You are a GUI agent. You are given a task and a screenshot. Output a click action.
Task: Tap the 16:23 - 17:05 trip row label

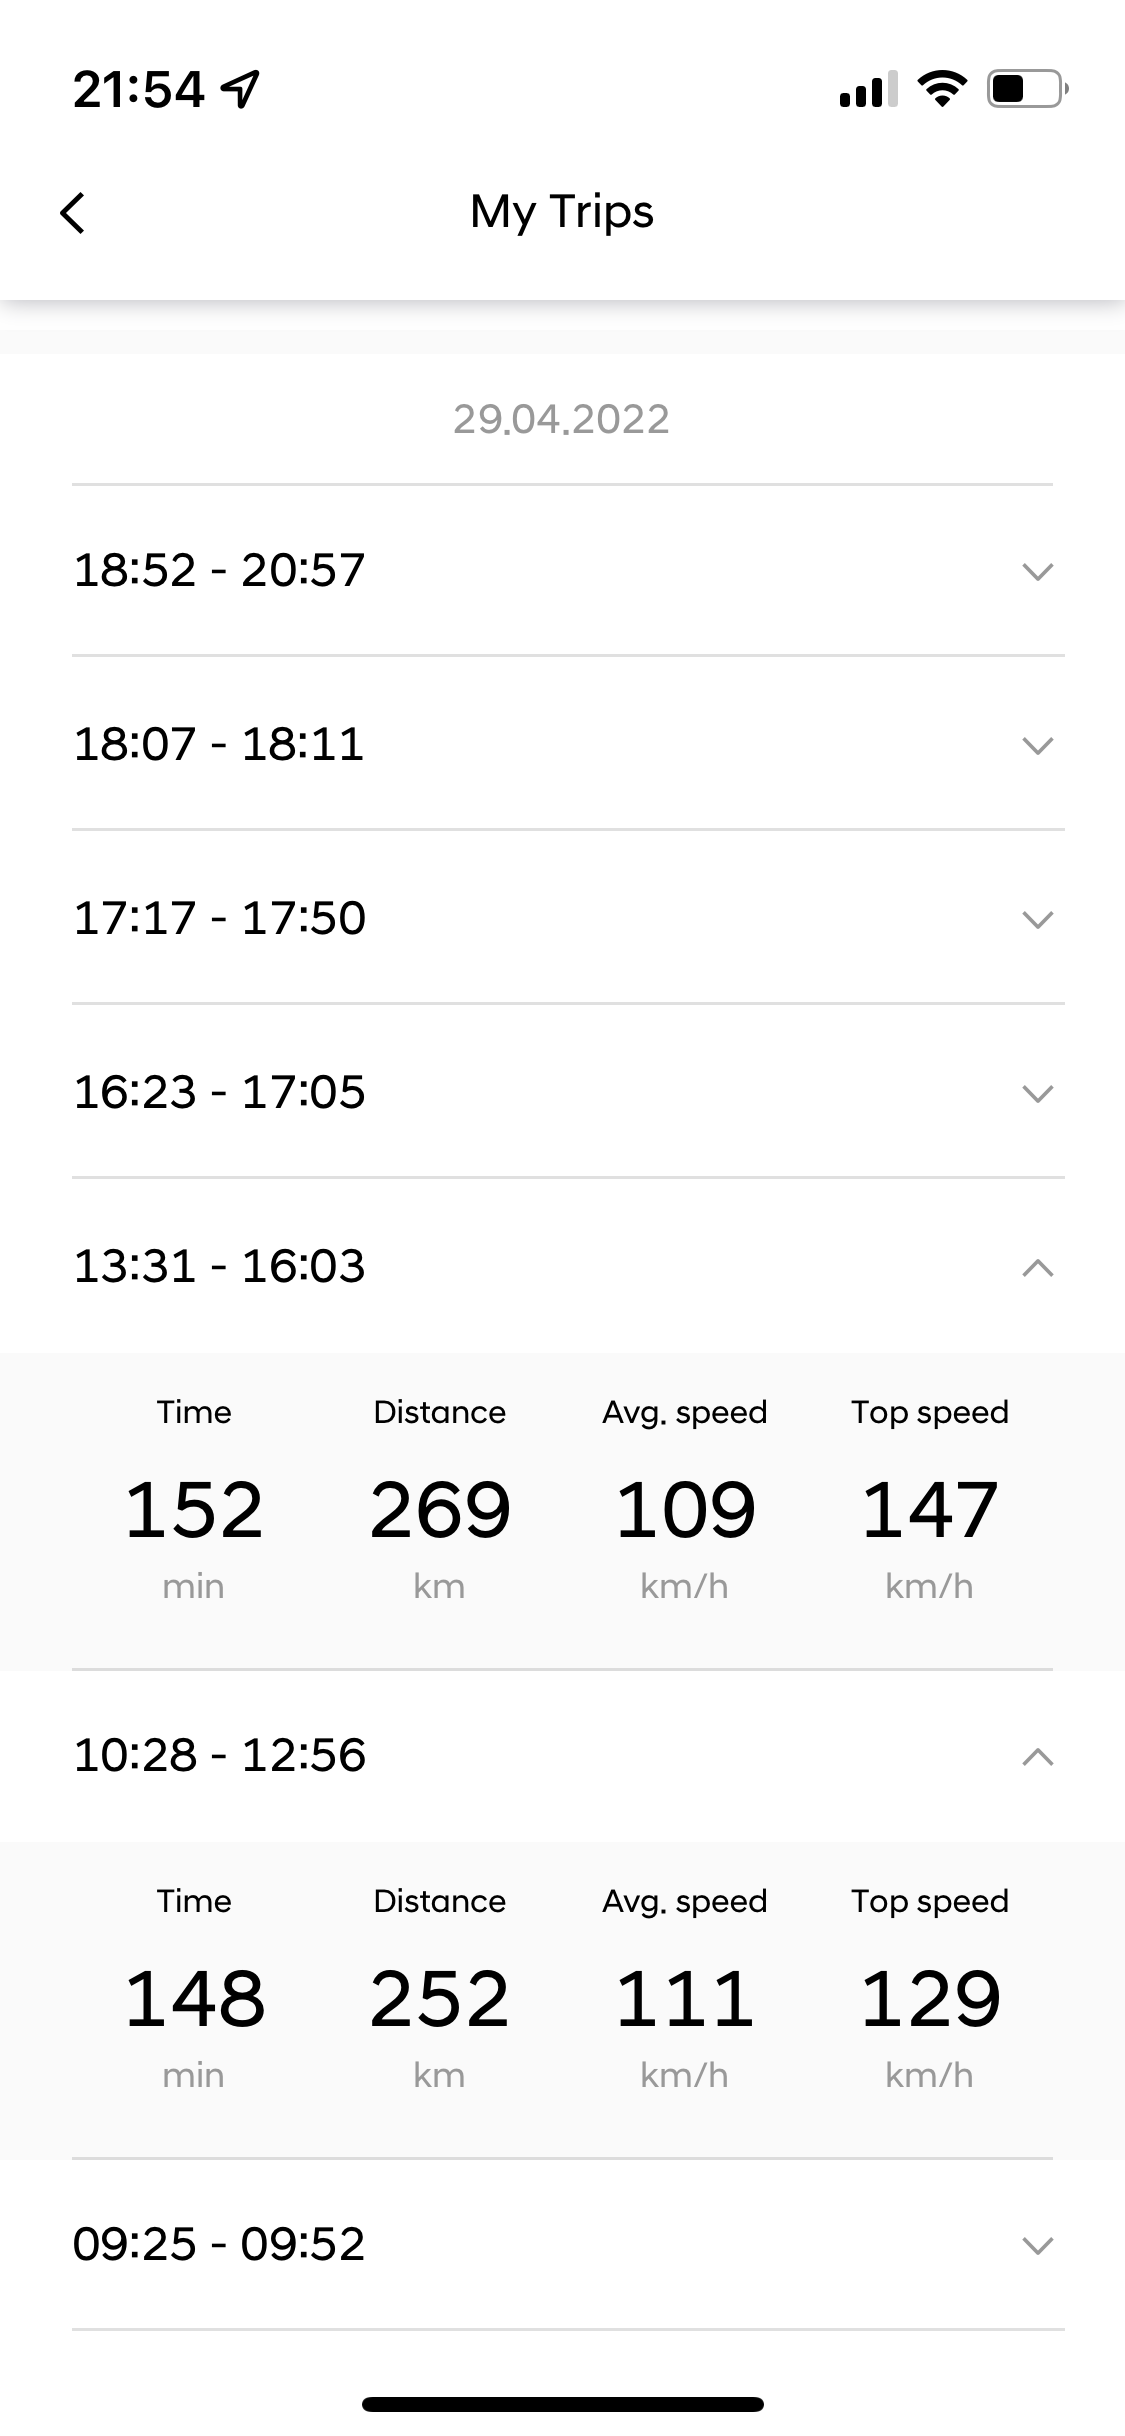coord(220,1092)
